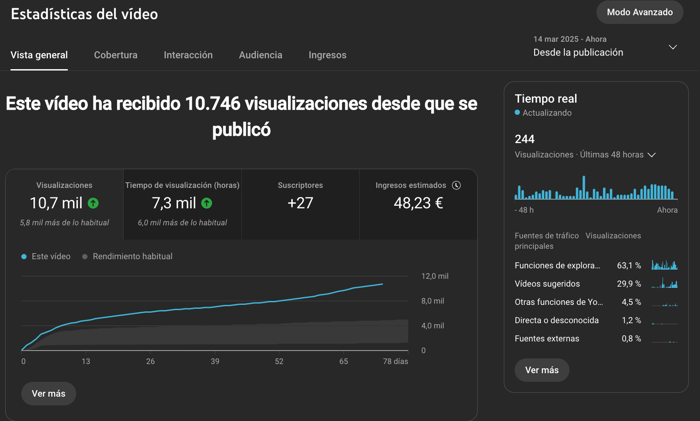Select the Suscriptores metric card
The width and height of the screenshot is (700, 421).
(x=300, y=204)
